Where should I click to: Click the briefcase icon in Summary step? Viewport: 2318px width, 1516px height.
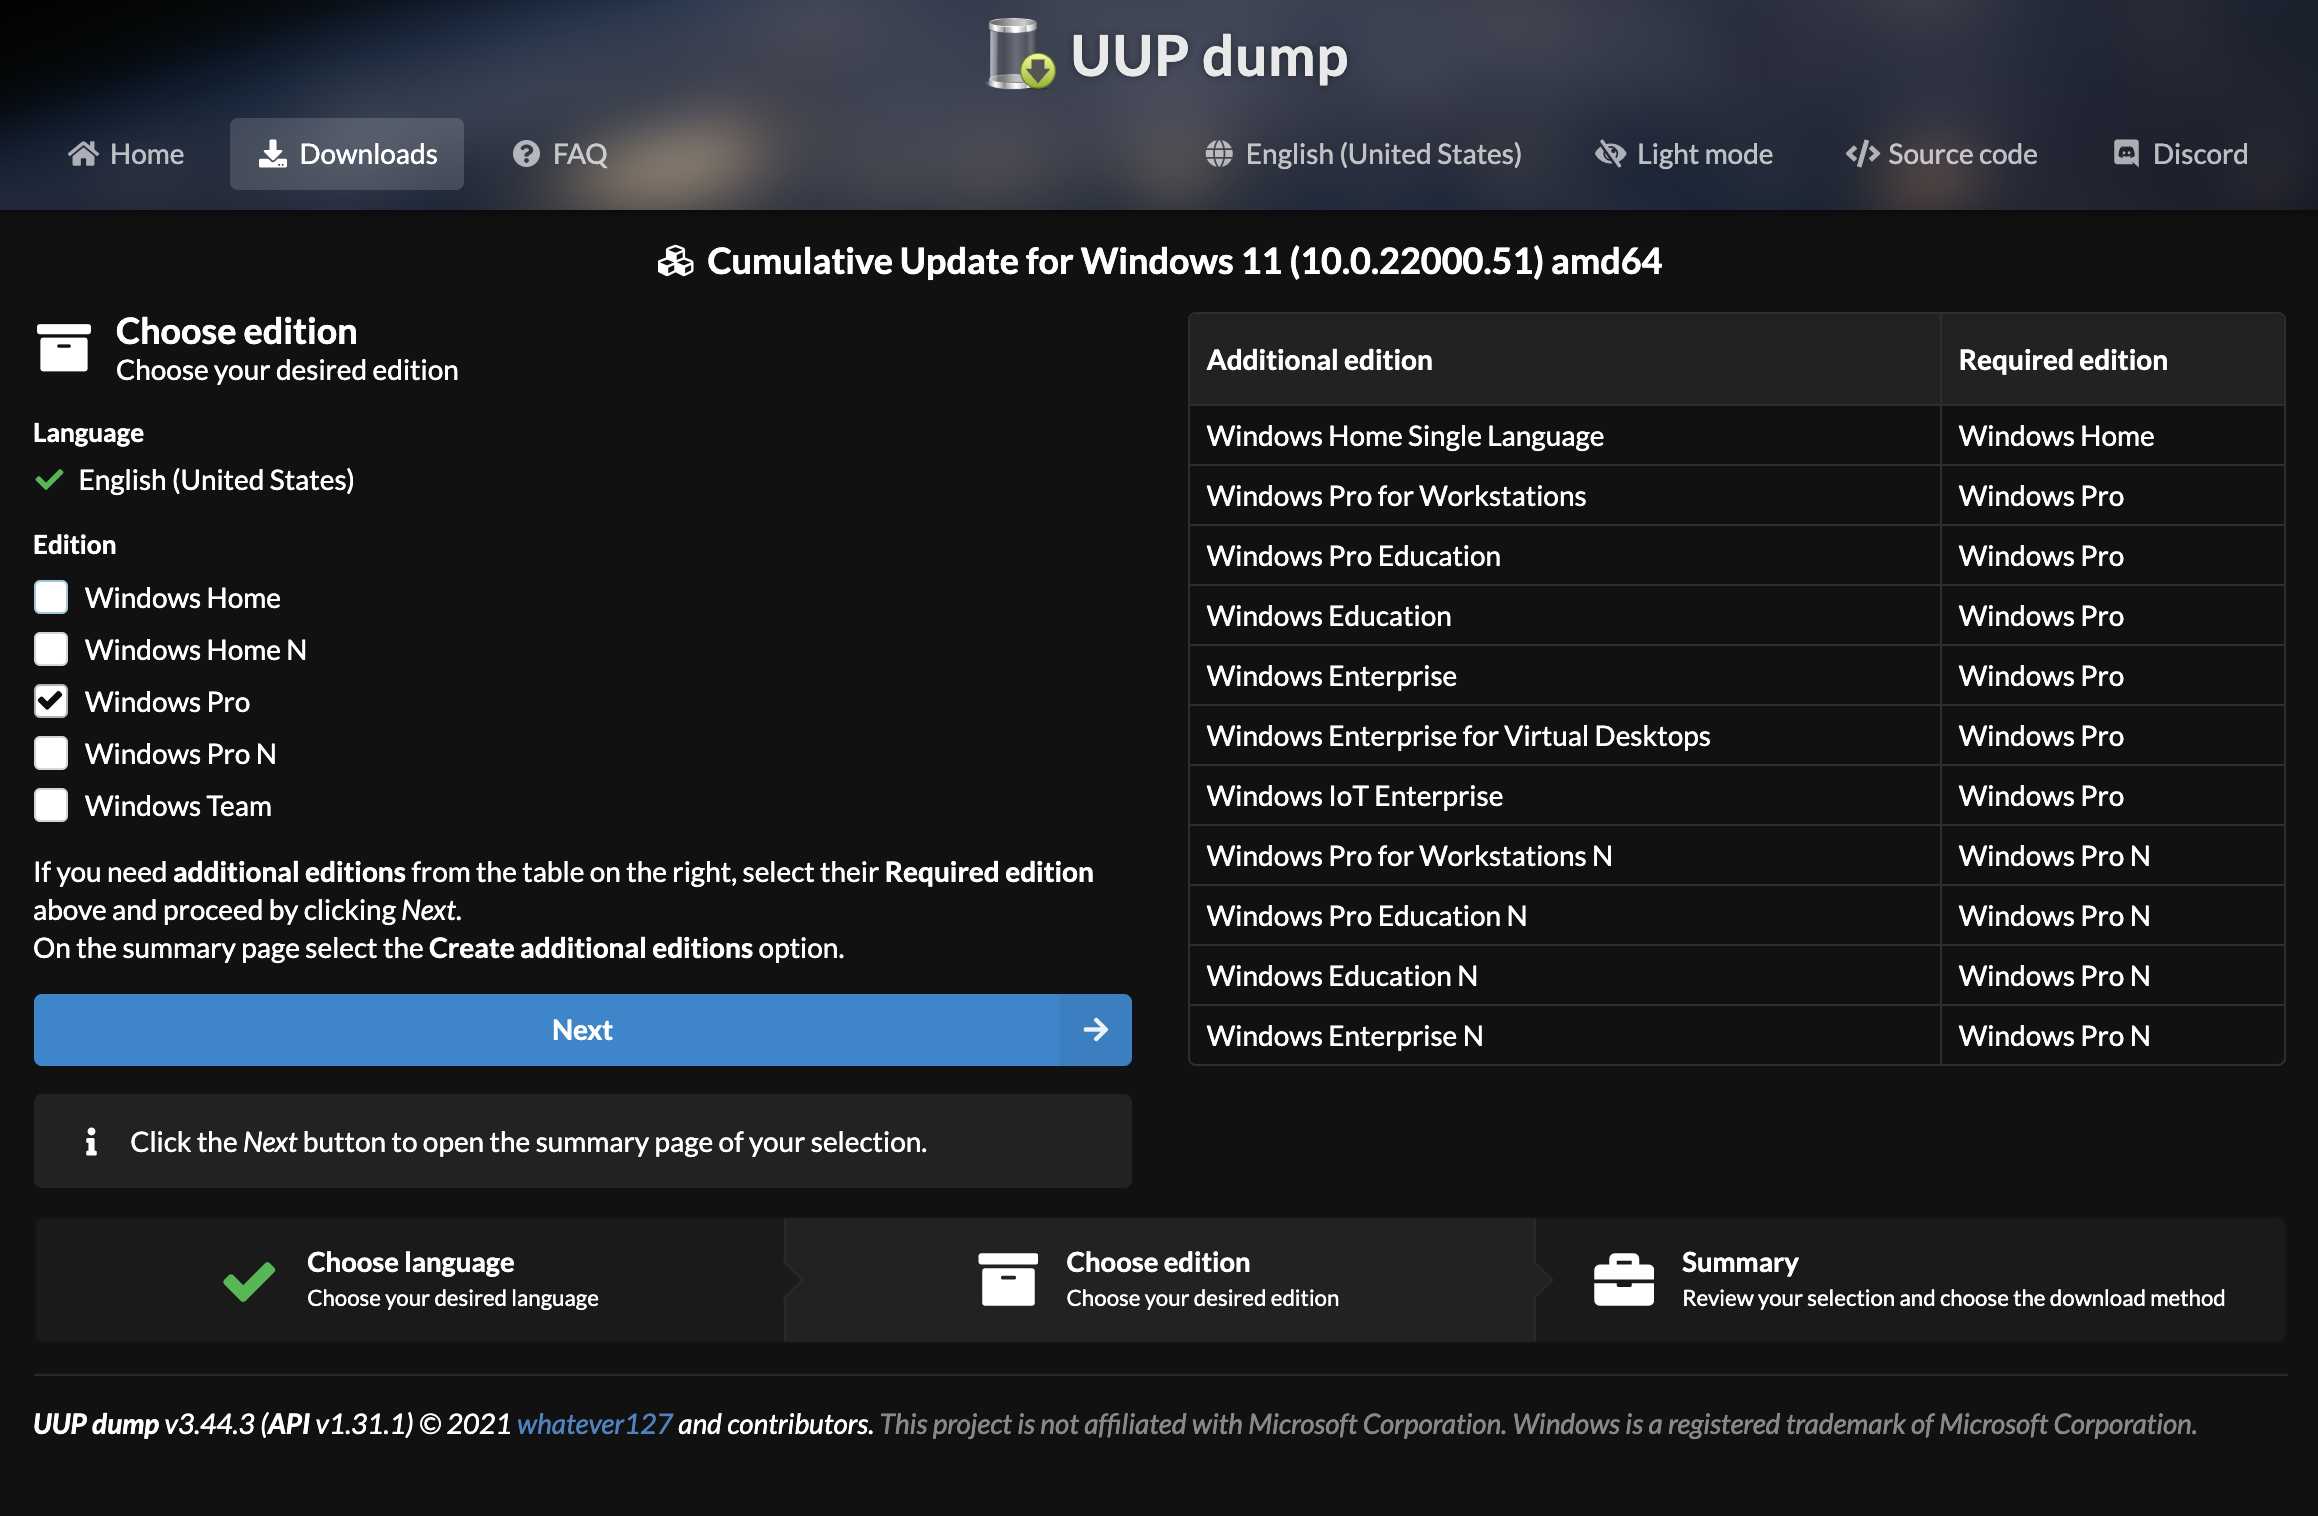pos(1624,1280)
